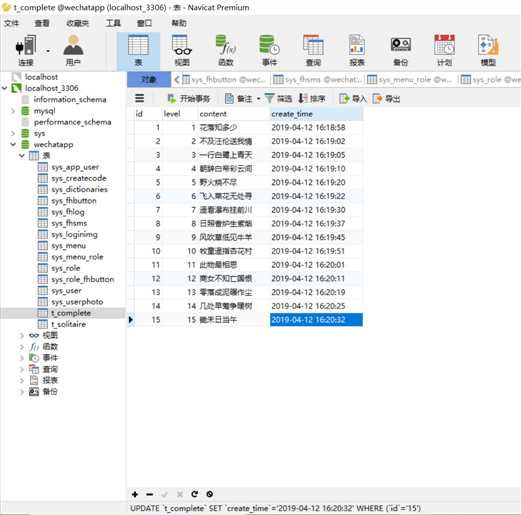Select the sys_dictionaries table

click(x=80, y=189)
